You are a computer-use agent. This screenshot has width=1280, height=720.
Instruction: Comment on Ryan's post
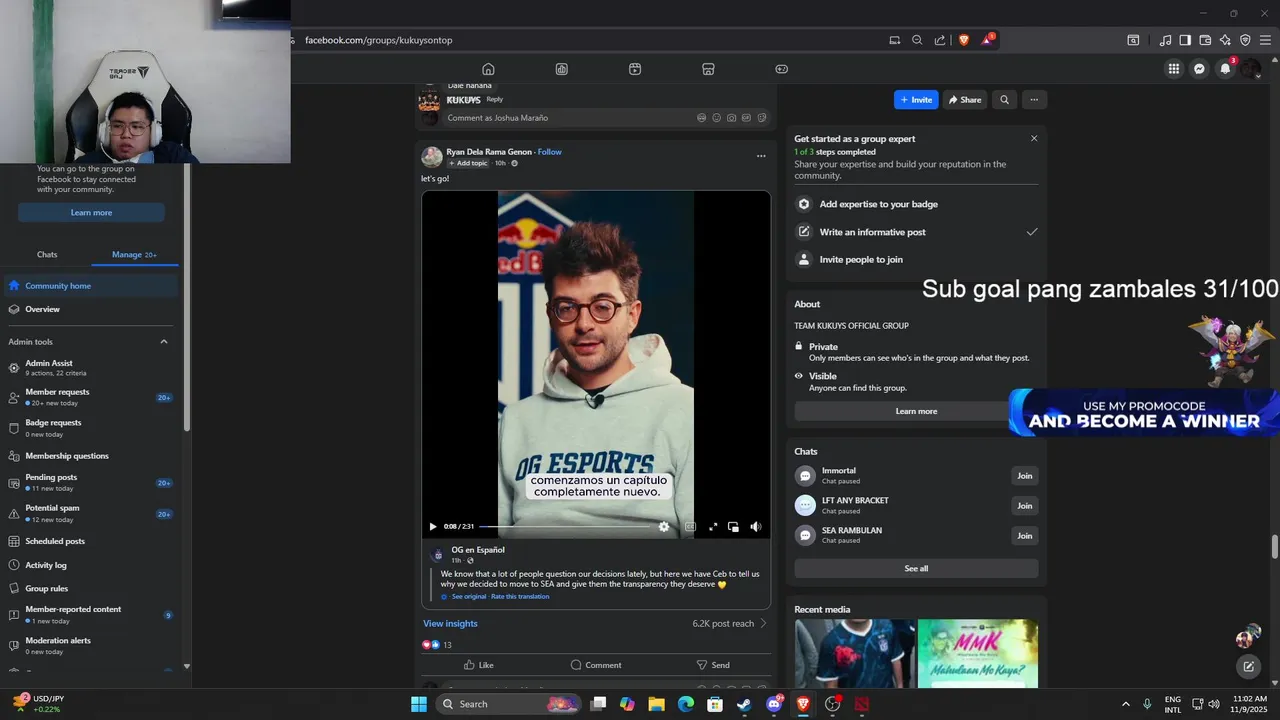(595, 665)
